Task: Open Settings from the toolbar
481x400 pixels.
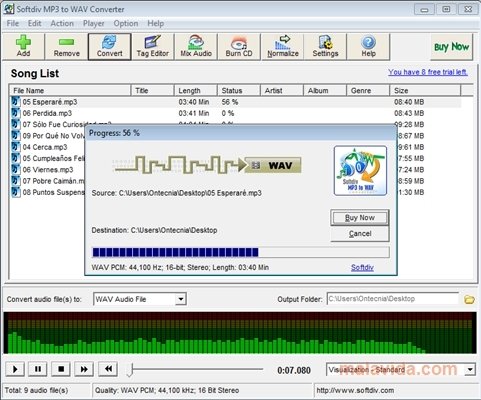Action: tap(325, 47)
